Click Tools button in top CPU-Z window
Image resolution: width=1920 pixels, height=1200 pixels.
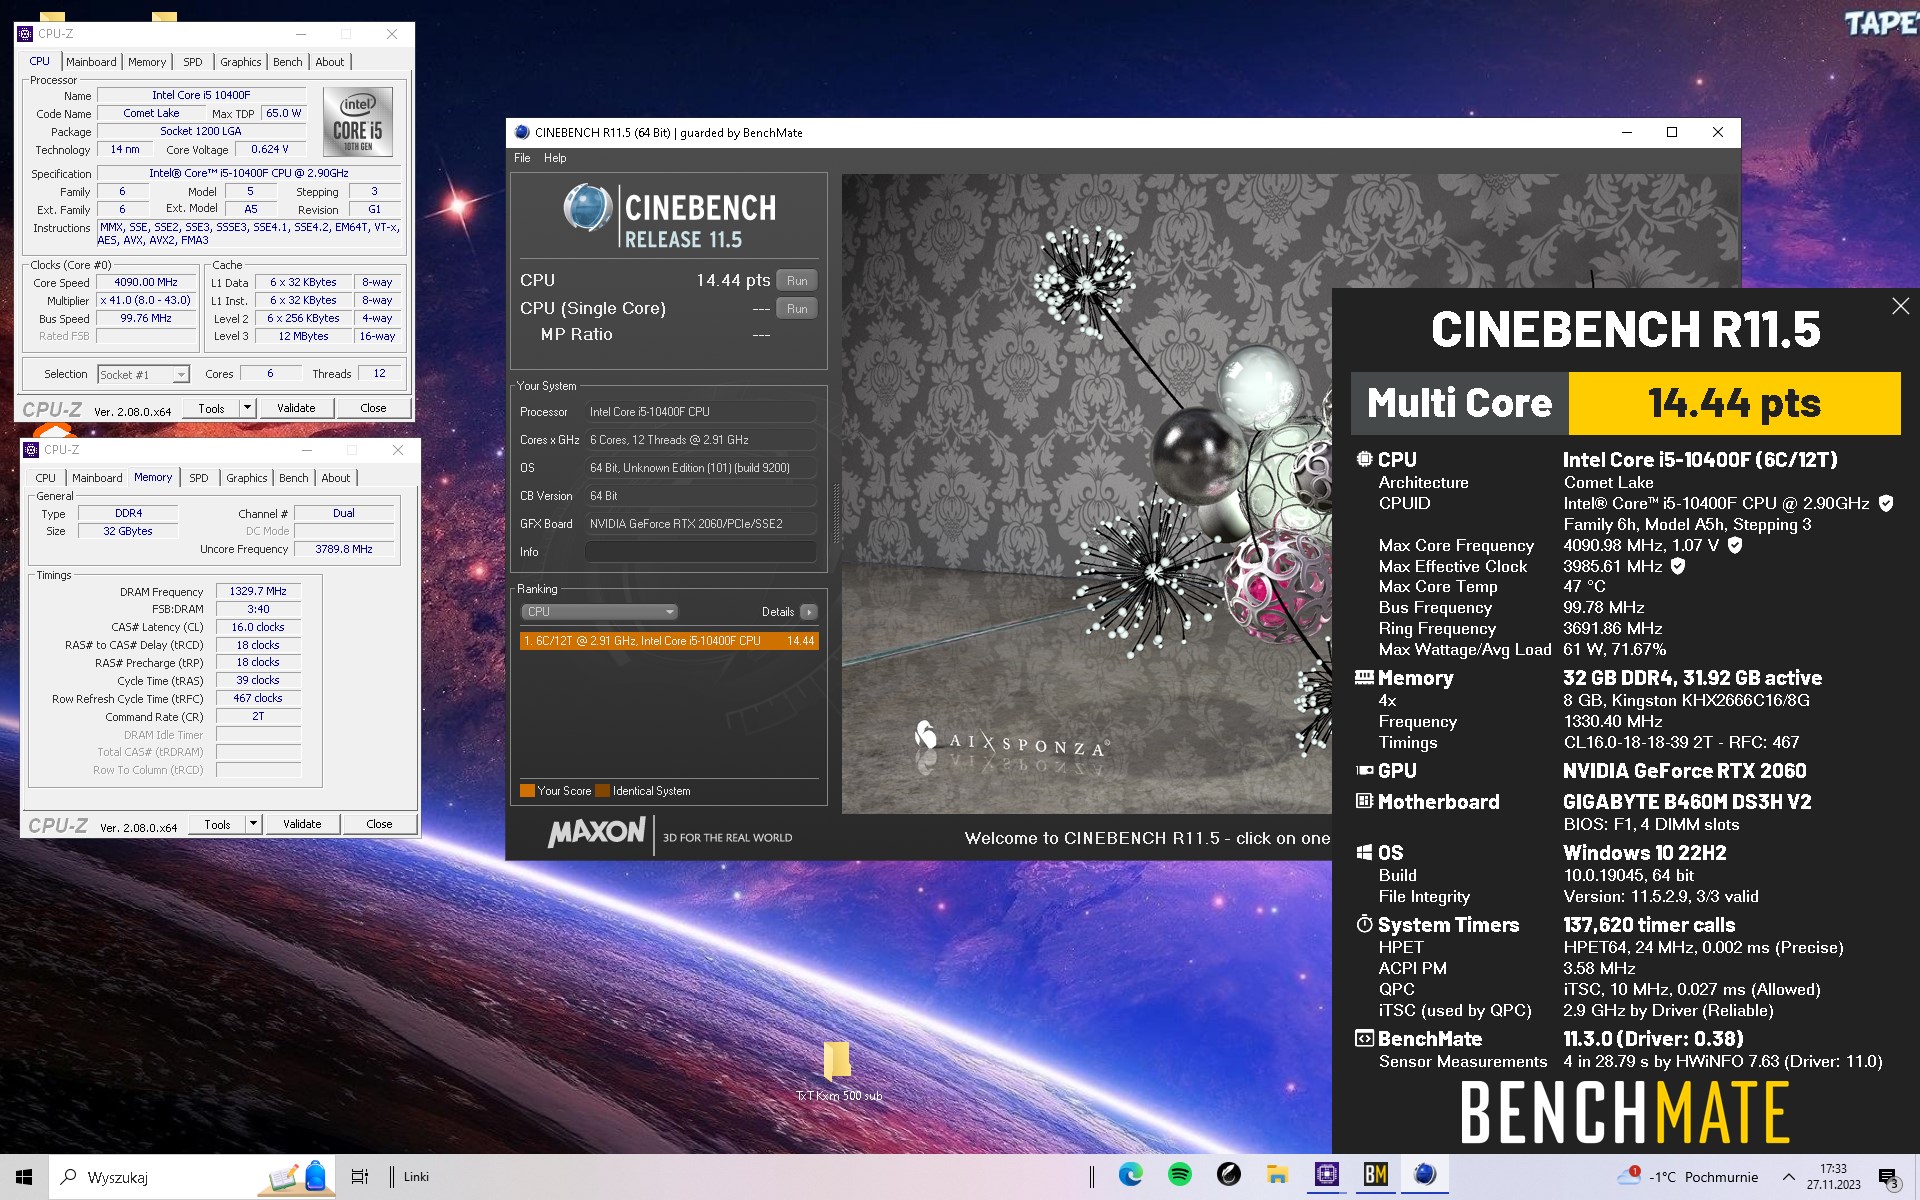pos(211,408)
